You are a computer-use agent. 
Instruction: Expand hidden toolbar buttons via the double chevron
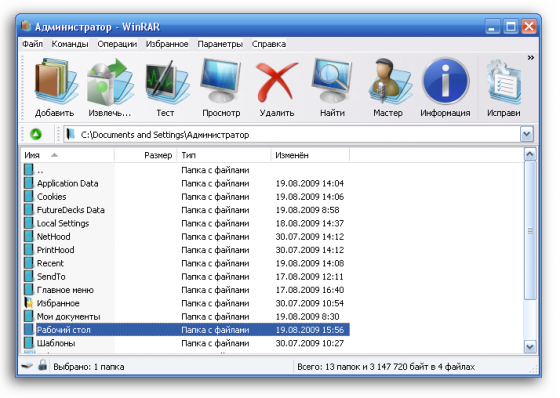531,58
